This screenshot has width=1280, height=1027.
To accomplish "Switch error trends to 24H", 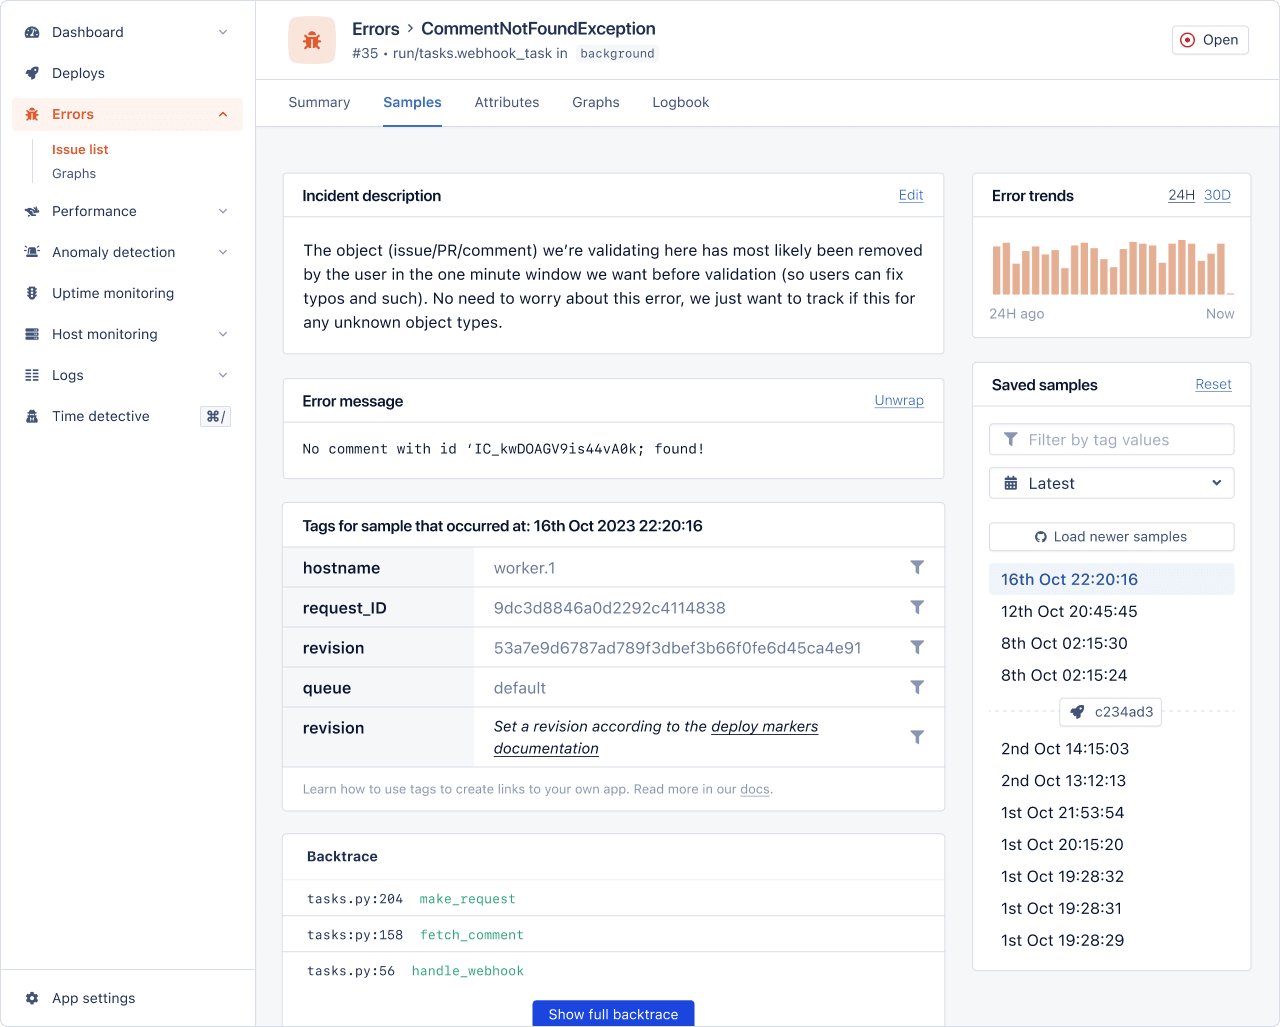I will [1181, 195].
